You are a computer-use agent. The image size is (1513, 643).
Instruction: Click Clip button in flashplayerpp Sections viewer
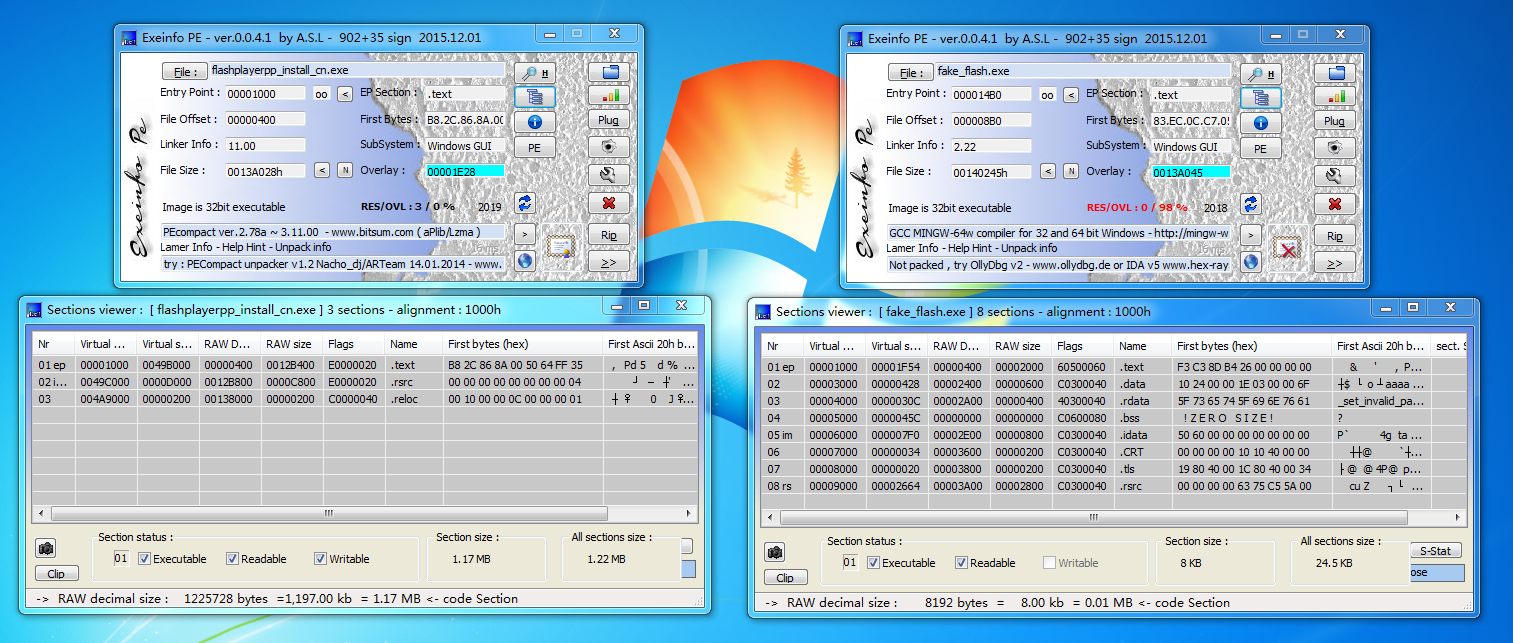point(56,574)
